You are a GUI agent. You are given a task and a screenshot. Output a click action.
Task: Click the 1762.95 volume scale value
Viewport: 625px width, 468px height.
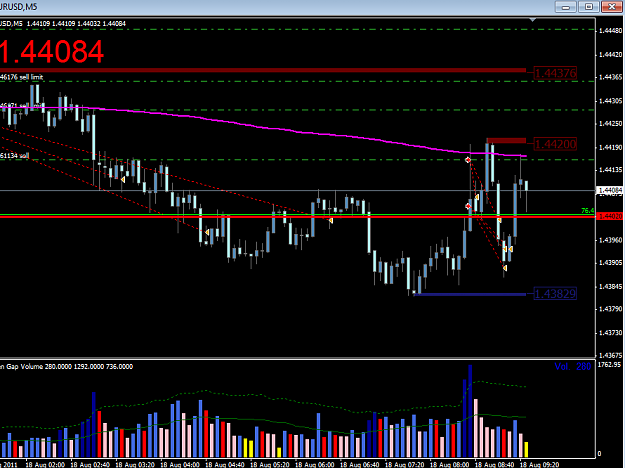pos(610,365)
